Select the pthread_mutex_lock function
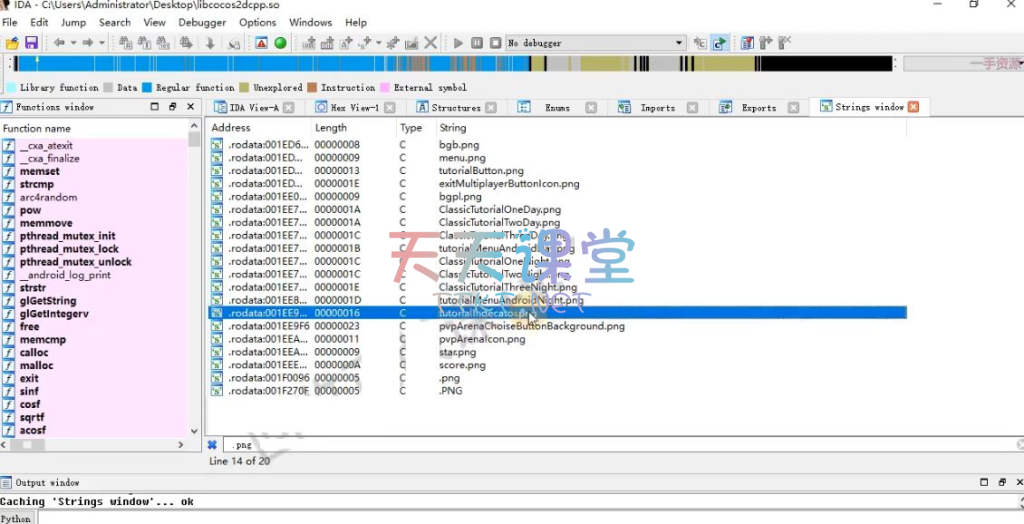Screen dimensions: 1024x524 tap(69, 249)
